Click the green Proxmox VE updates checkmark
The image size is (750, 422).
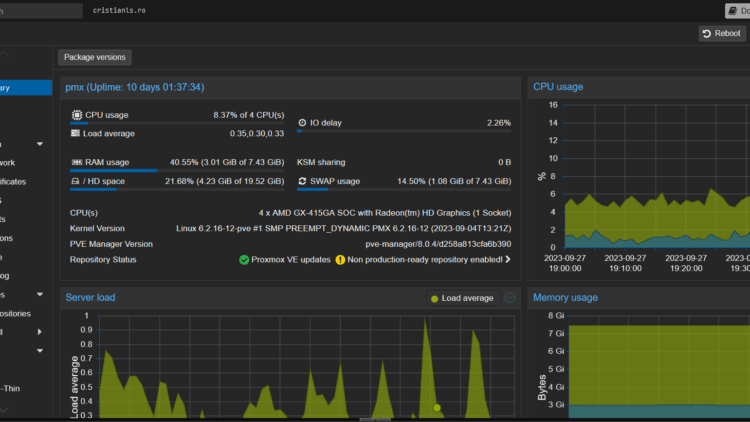[244, 260]
